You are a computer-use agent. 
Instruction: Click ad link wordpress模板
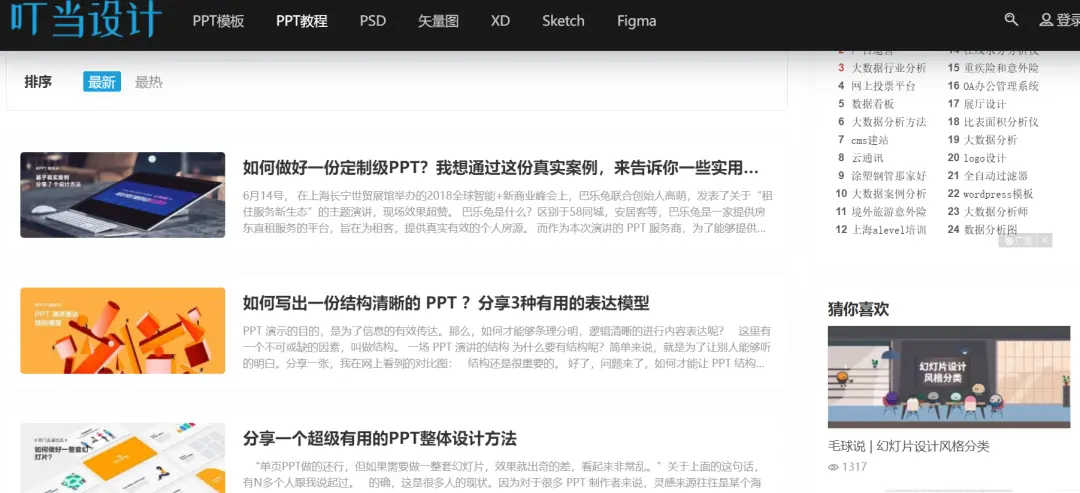[999, 193]
